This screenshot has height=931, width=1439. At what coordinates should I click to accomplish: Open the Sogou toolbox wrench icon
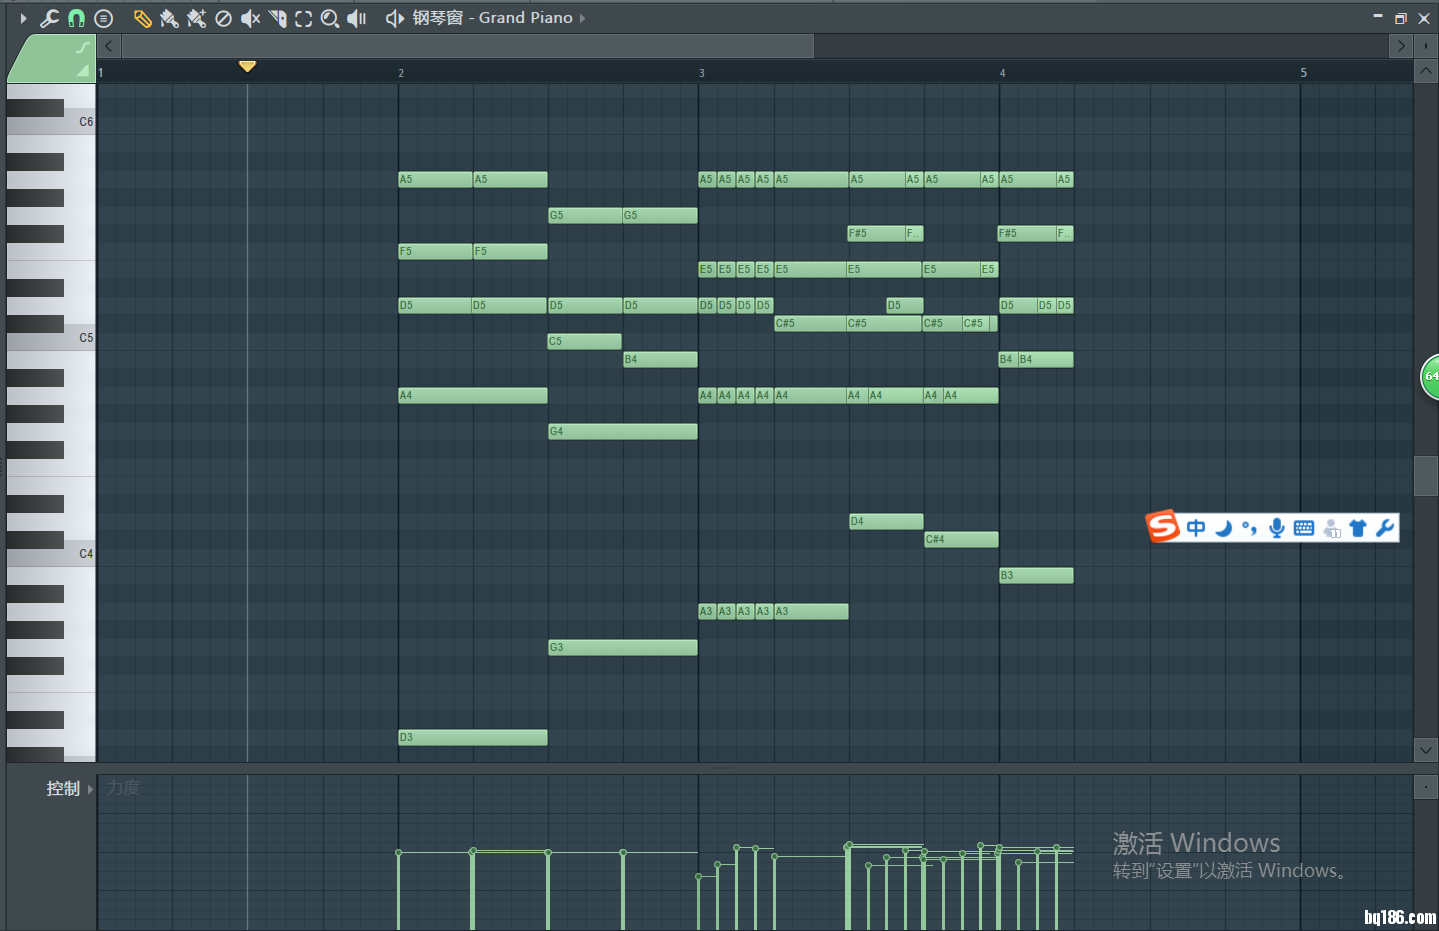[x=1385, y=528]
